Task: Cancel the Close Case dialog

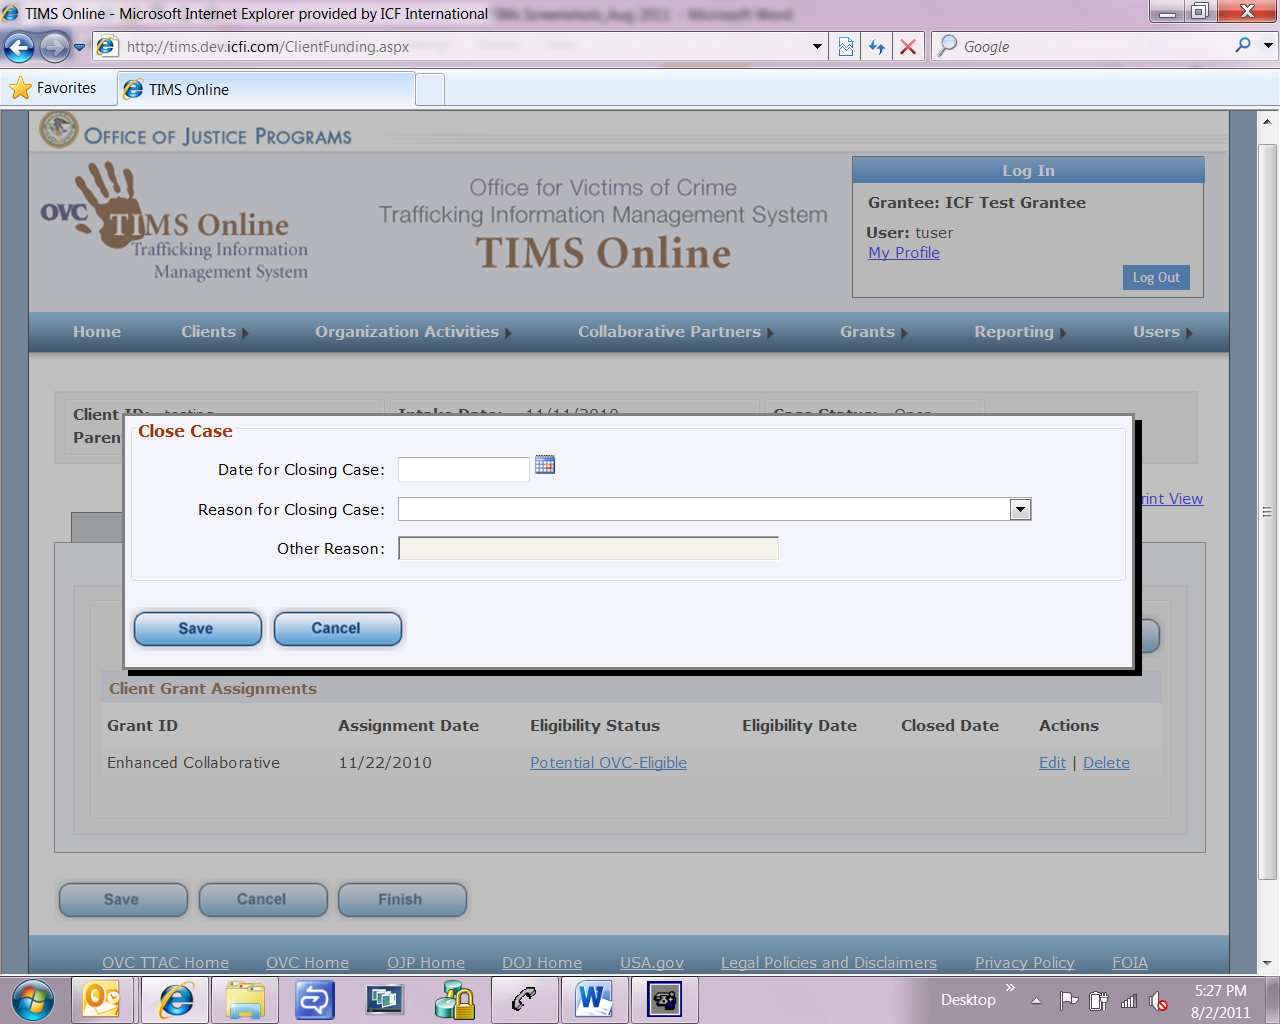Action: (x=337, y=628)
